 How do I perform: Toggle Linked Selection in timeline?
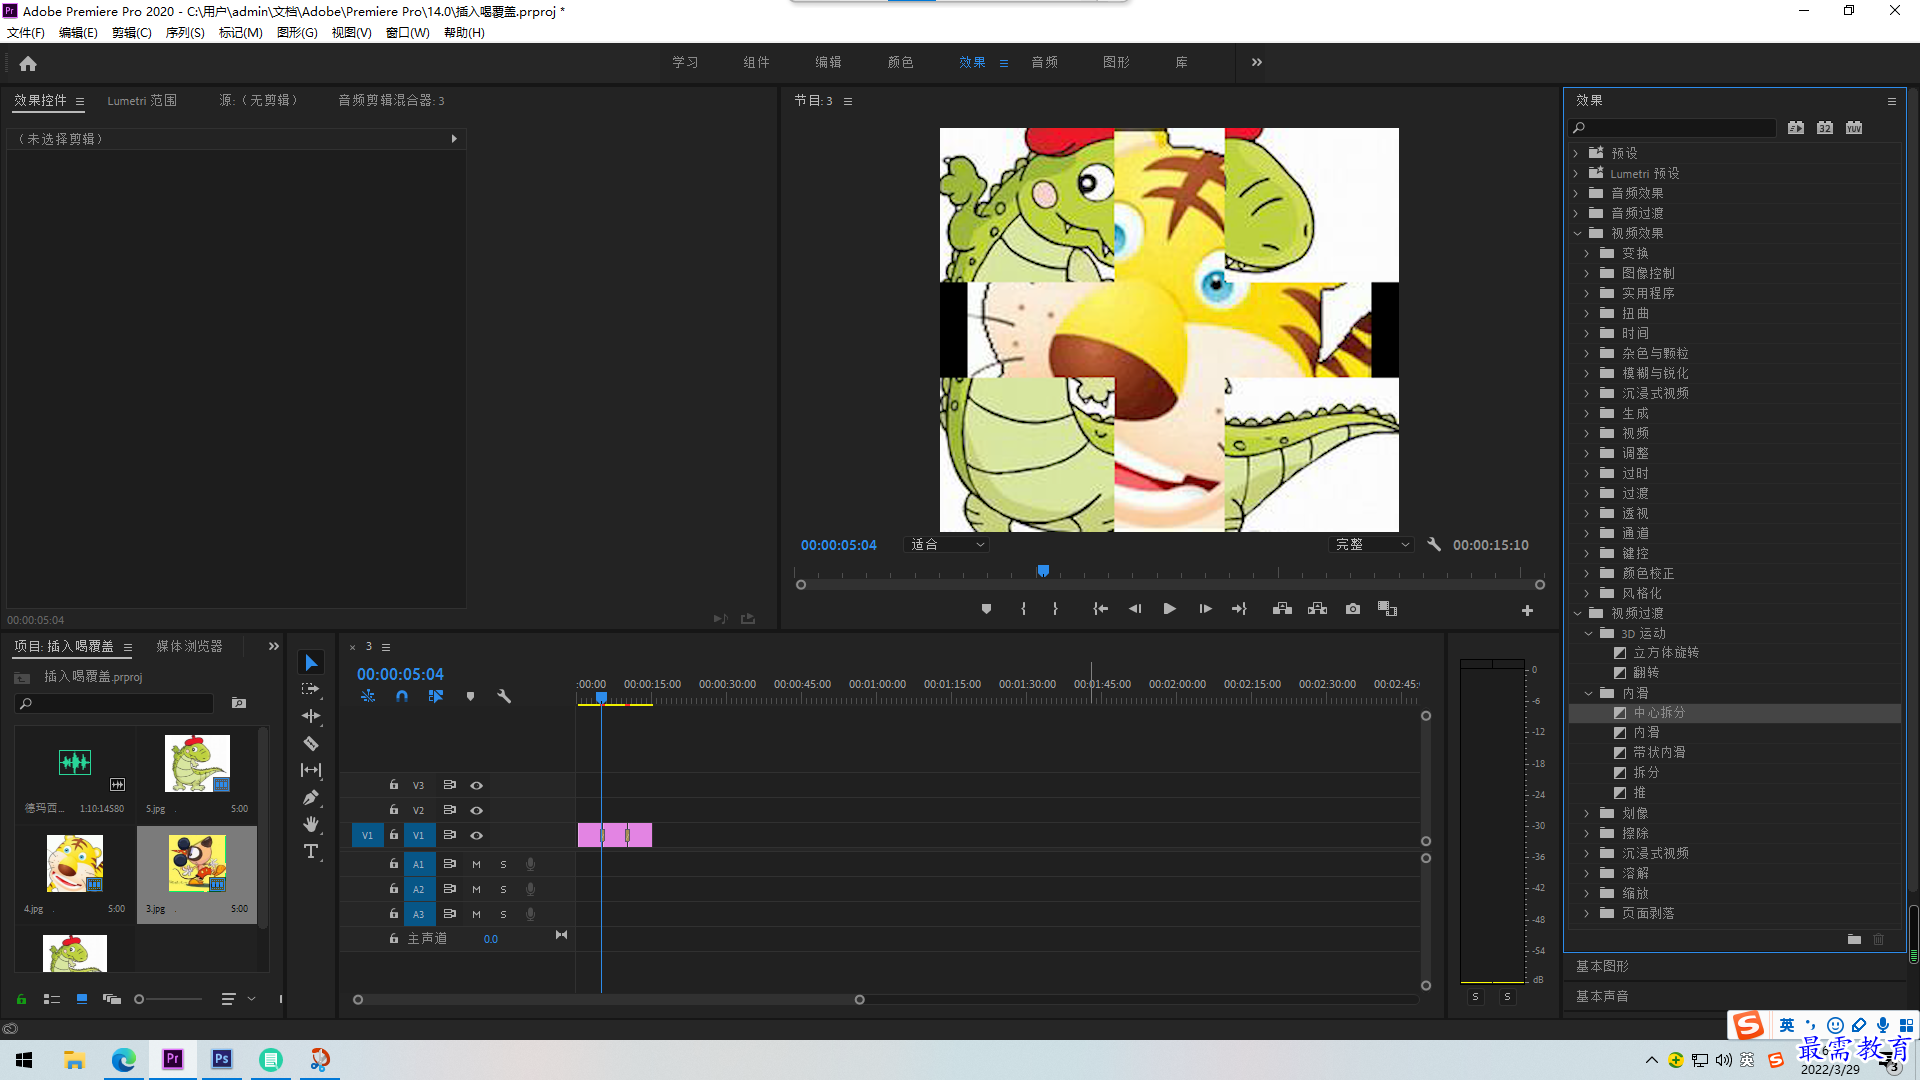point(436,696)
